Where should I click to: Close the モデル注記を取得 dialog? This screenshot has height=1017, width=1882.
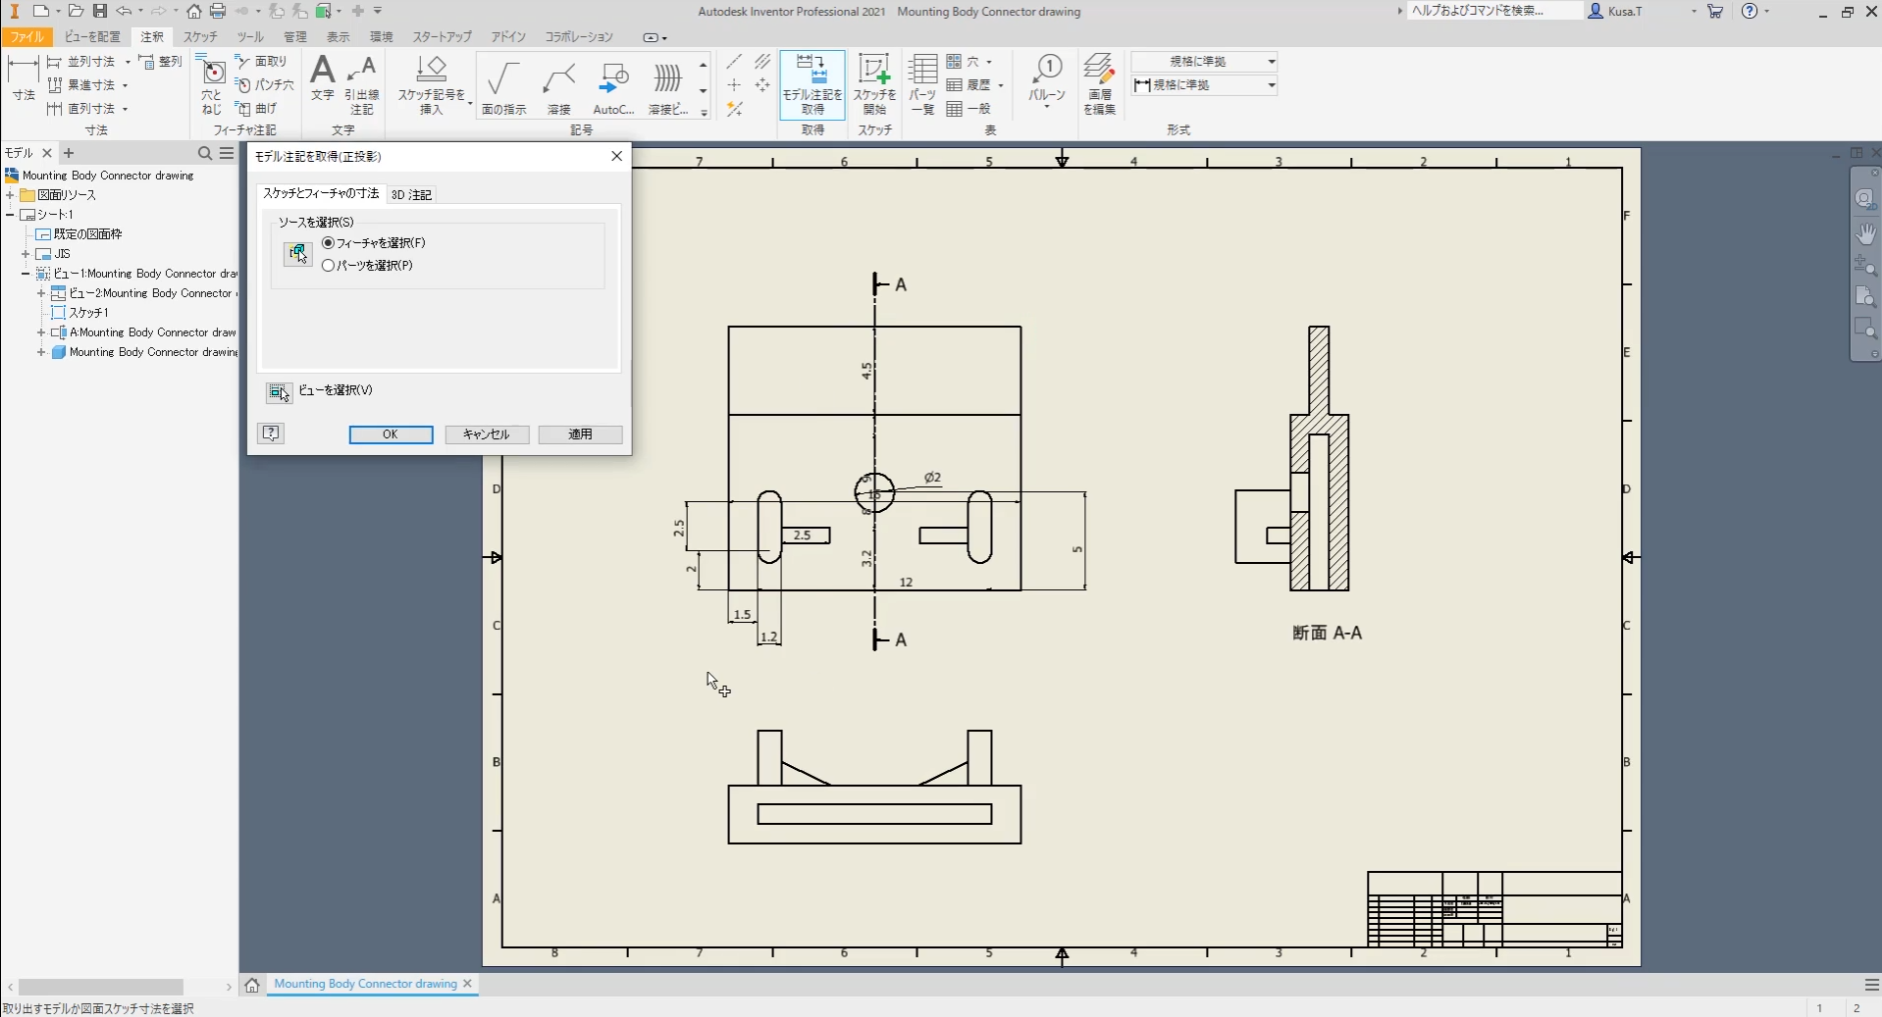tap(616, 156)
